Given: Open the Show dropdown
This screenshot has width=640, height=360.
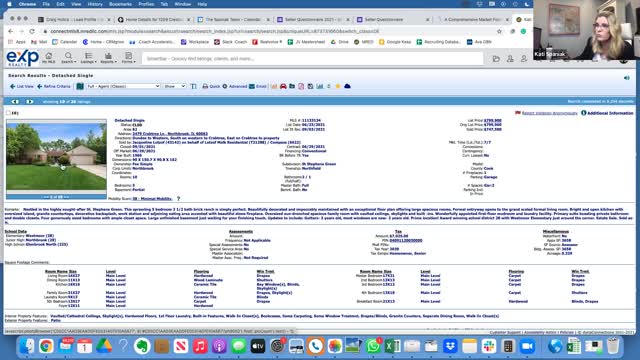Looking at the screenshot, I should [x=174, y=86].
